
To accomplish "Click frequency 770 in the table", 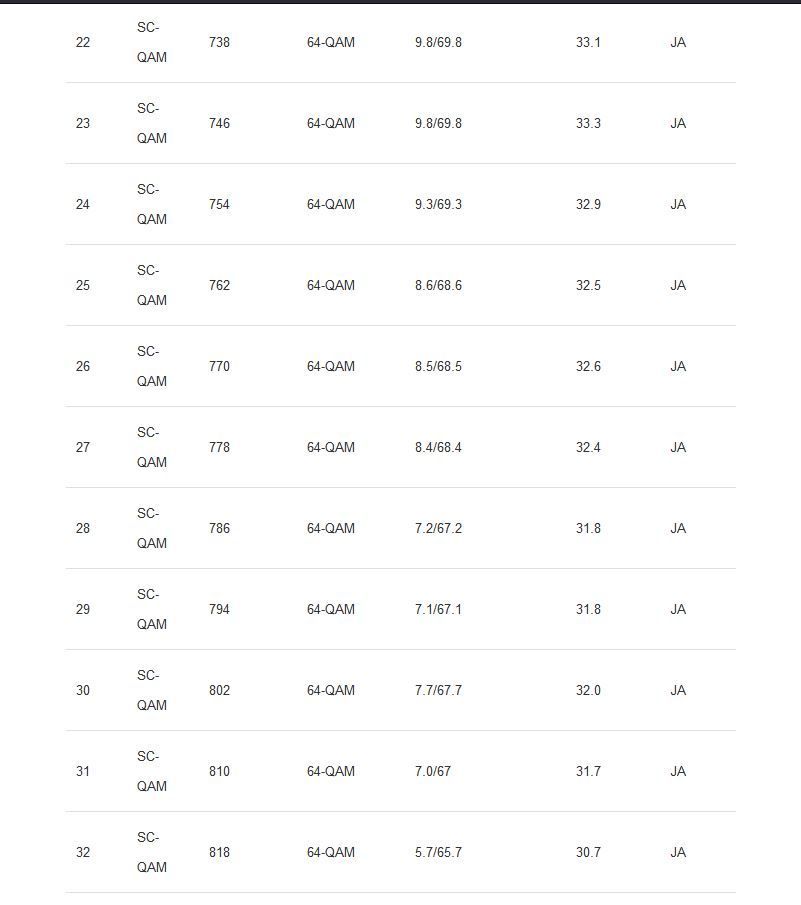I will point(219,367).
